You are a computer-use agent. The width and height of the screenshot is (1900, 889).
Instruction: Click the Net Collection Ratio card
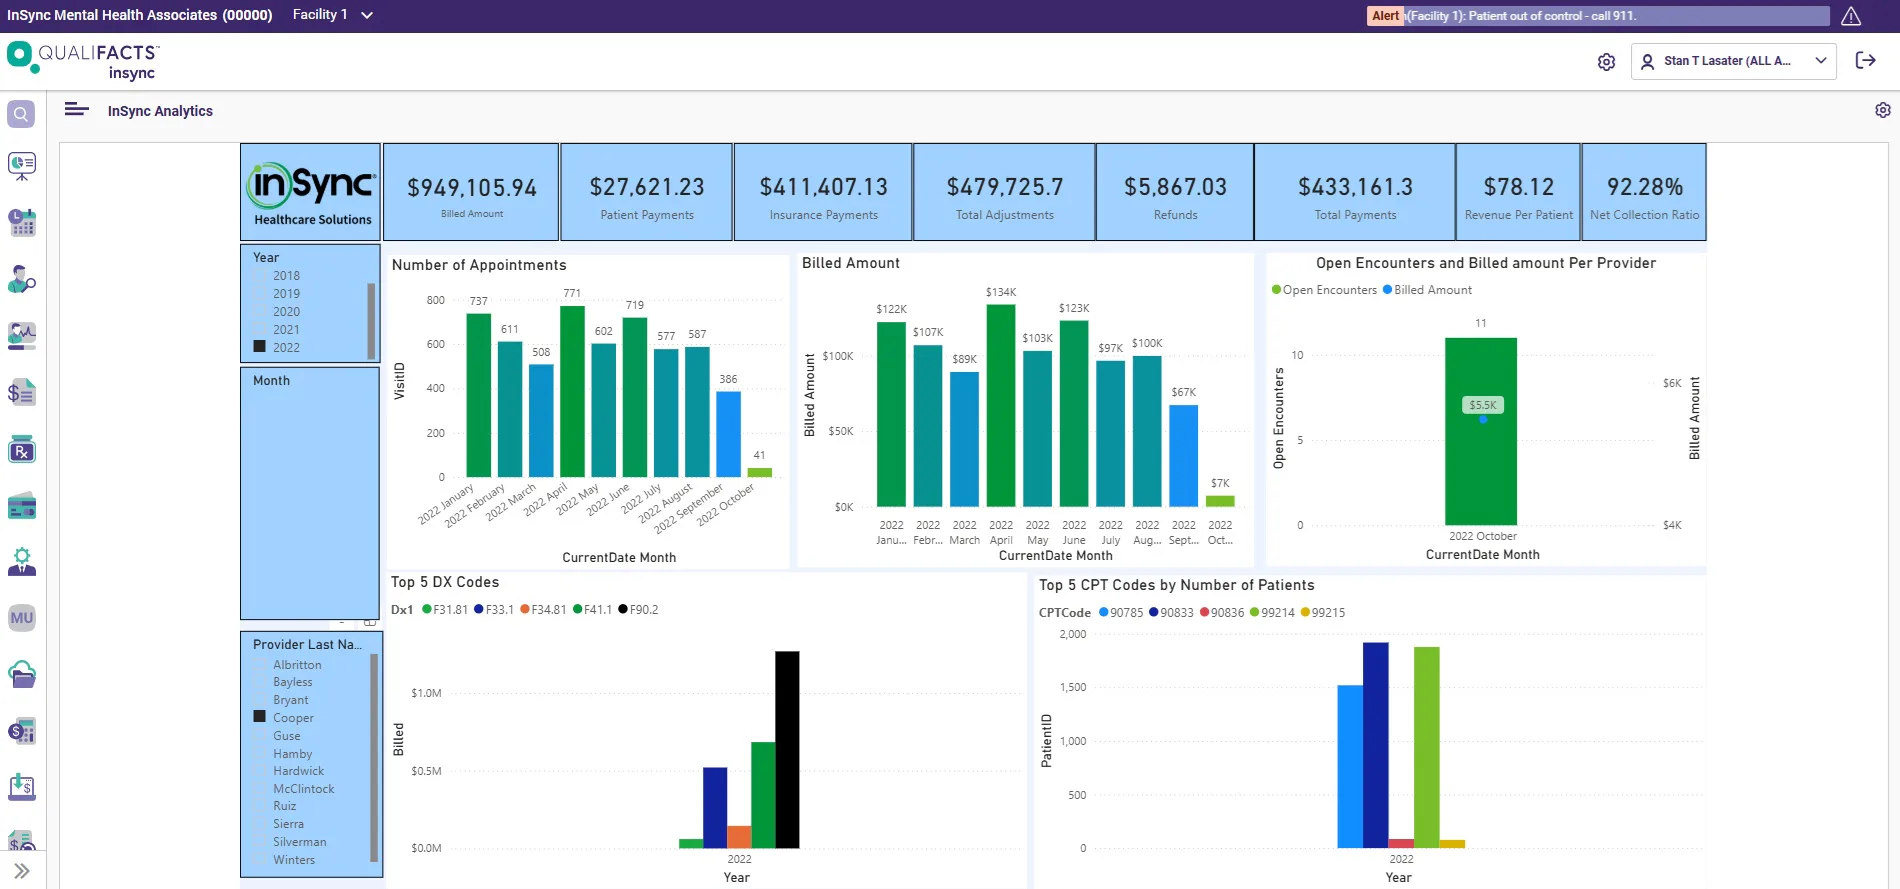click(x=1644, y=192)
